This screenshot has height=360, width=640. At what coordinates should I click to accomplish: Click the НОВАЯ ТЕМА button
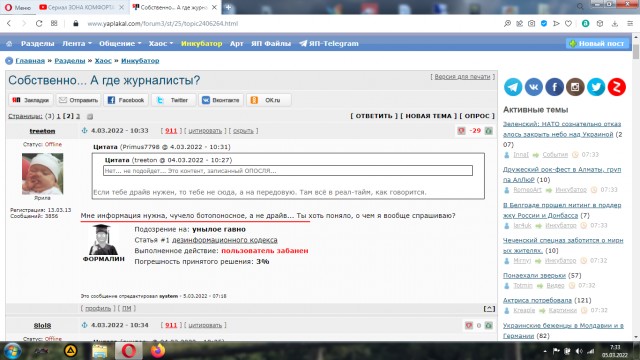coord(429,116)
